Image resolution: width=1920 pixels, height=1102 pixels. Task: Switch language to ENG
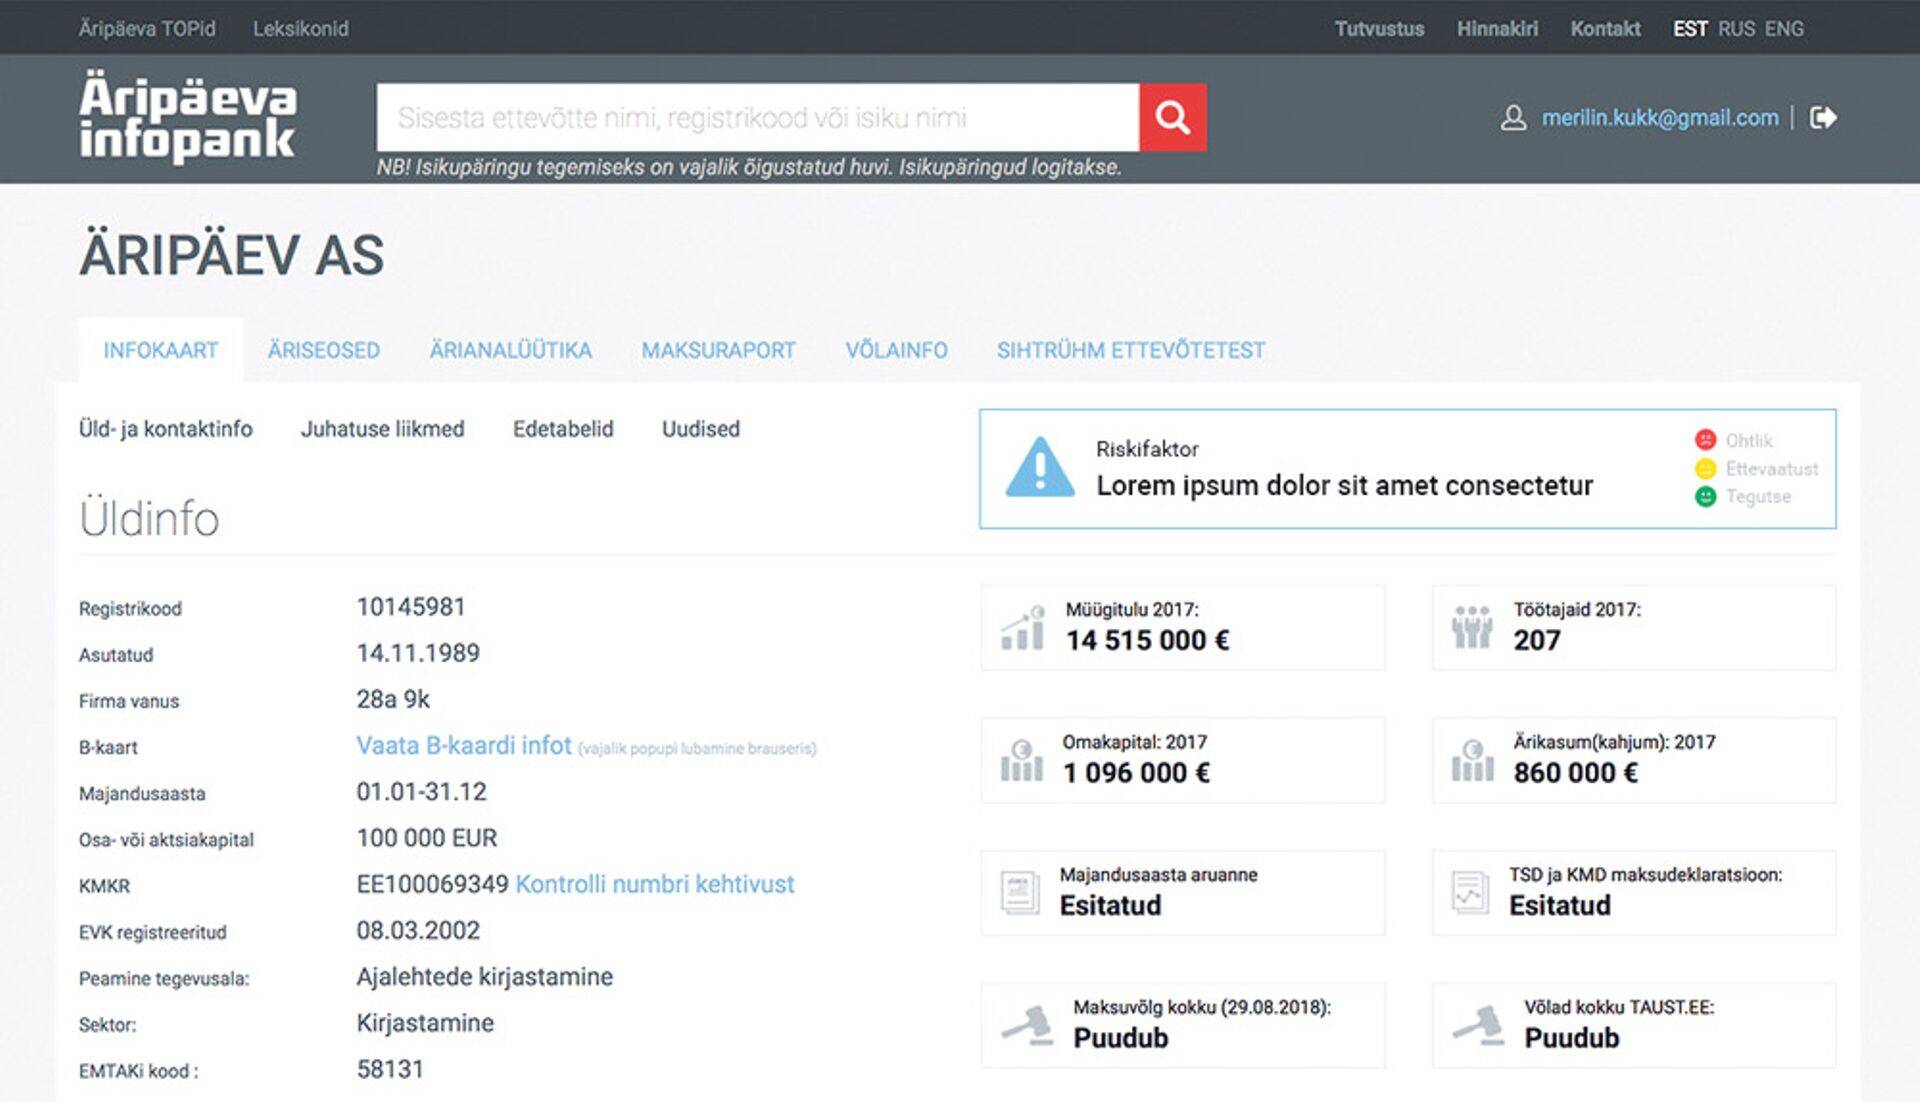point(1784,29)
